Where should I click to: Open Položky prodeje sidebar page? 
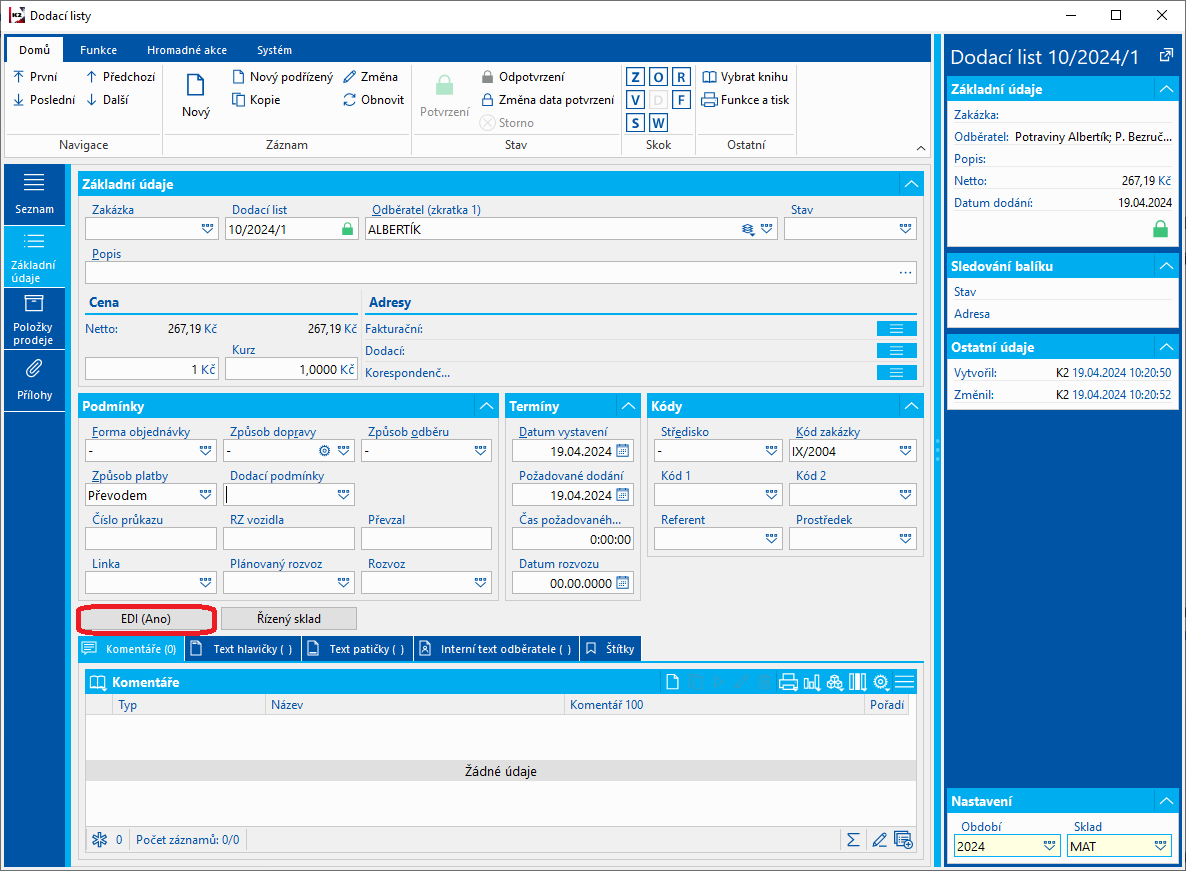coord(34,319)
